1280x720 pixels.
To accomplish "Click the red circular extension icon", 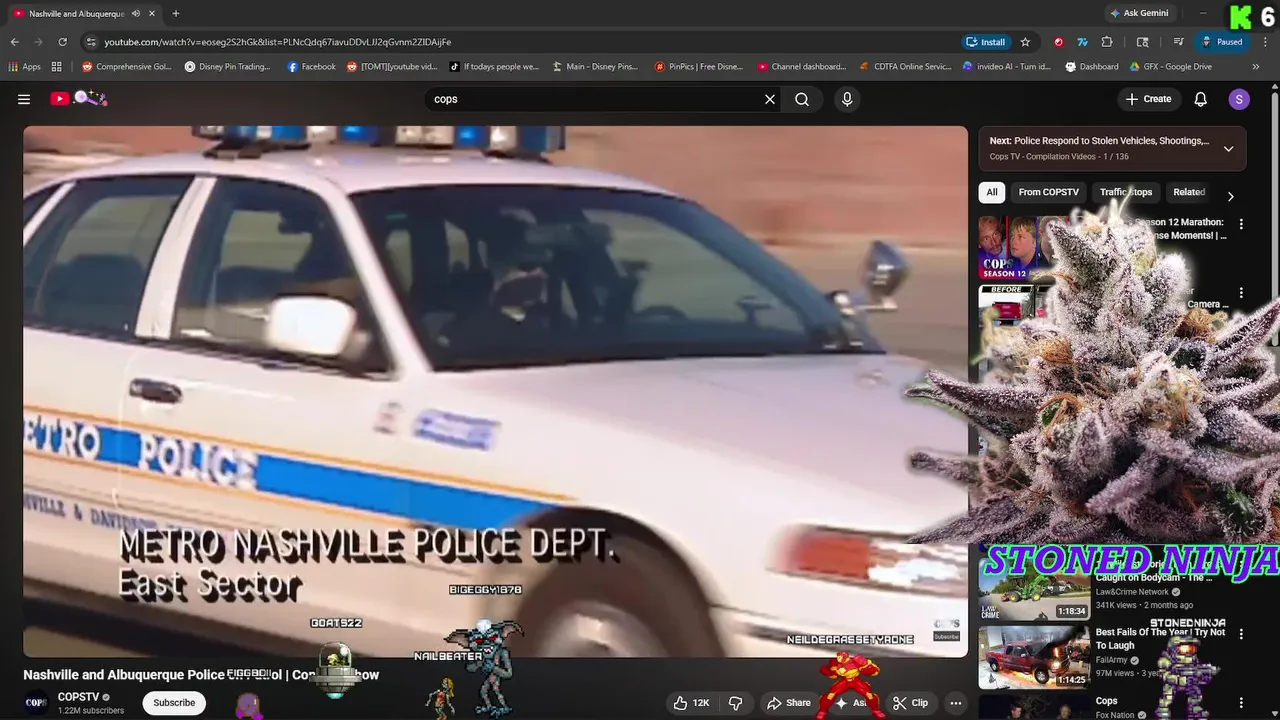I will (x=1059, y=42).
